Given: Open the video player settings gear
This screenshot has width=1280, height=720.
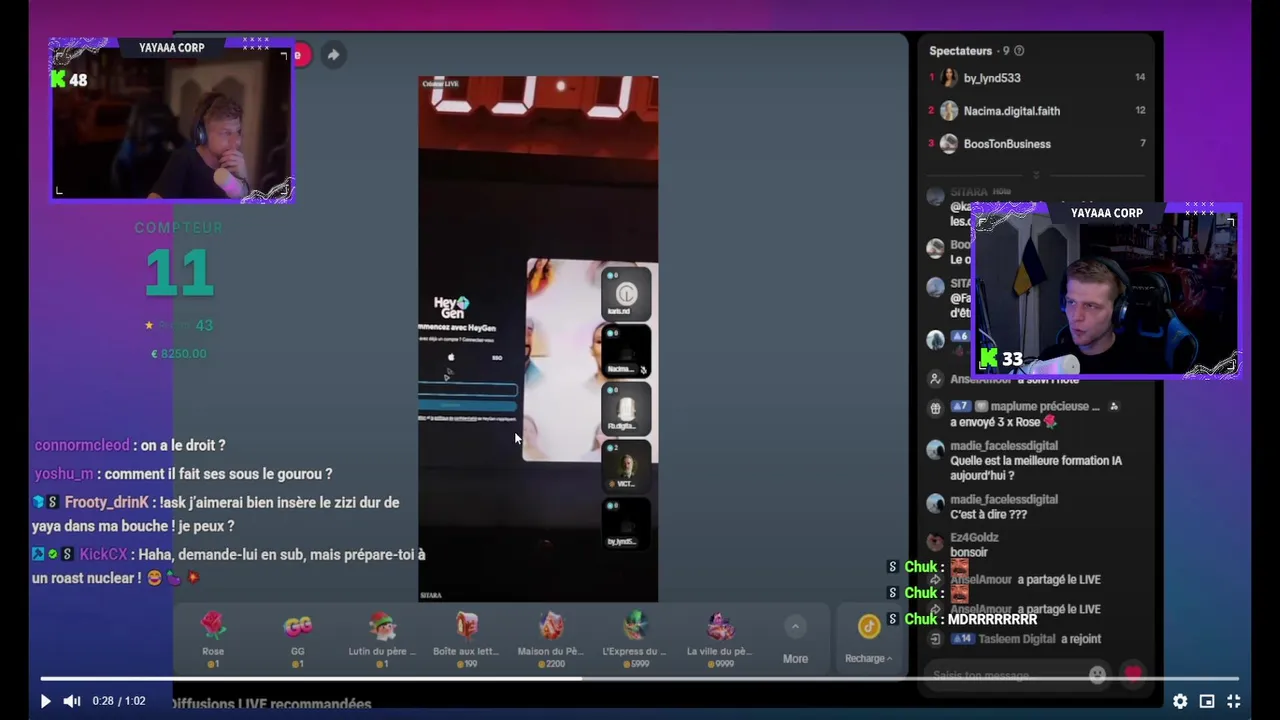Looking at the screenshot, I should pos(1180,702).
